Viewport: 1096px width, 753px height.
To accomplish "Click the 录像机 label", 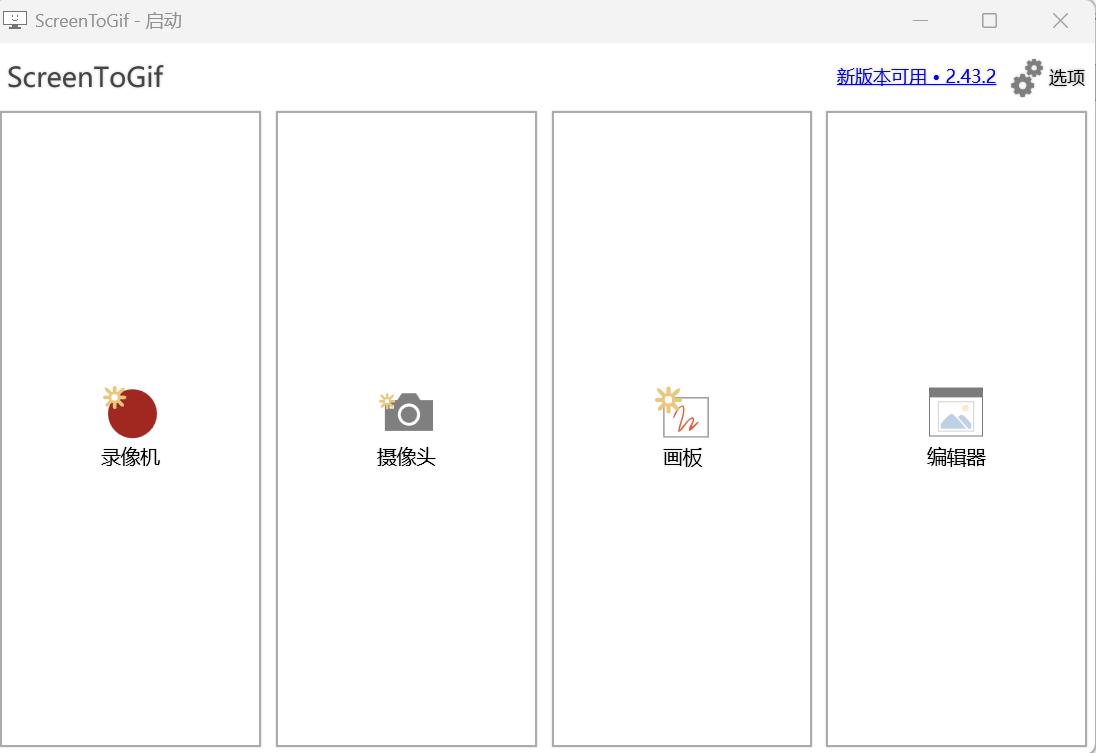I will pyautogui.click(x=131, y=457).
